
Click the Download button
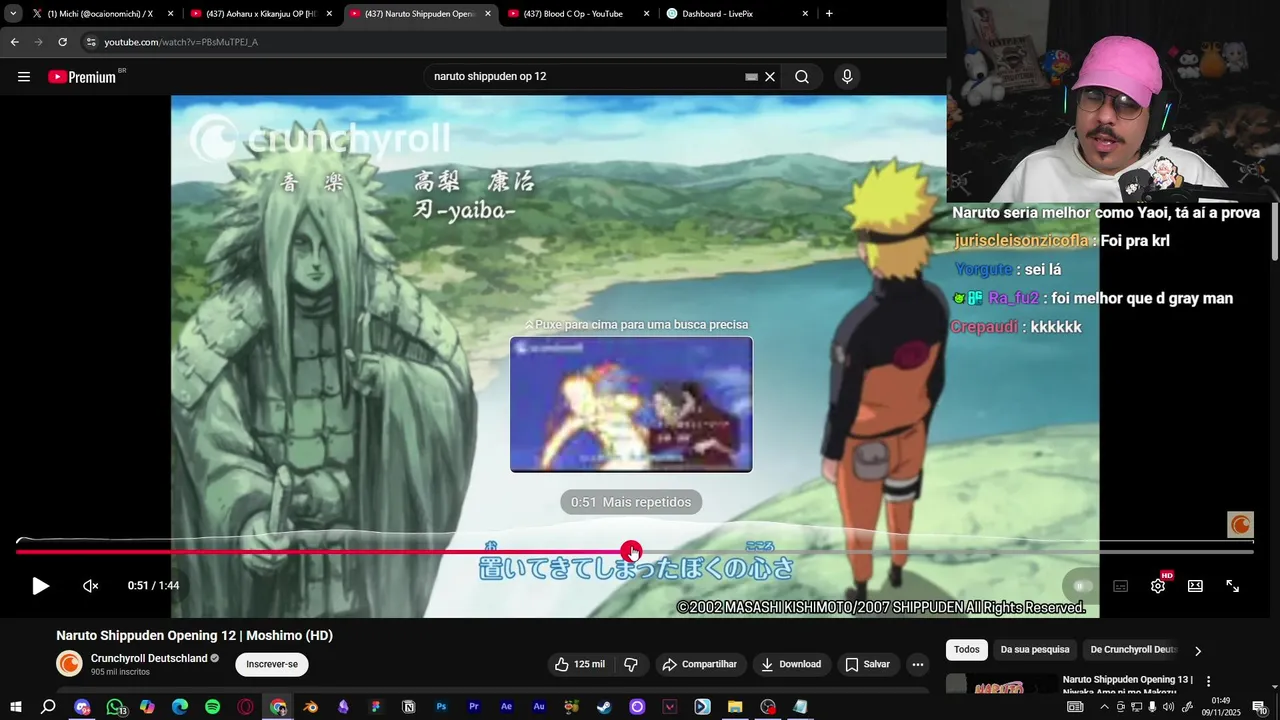[790, 664]
